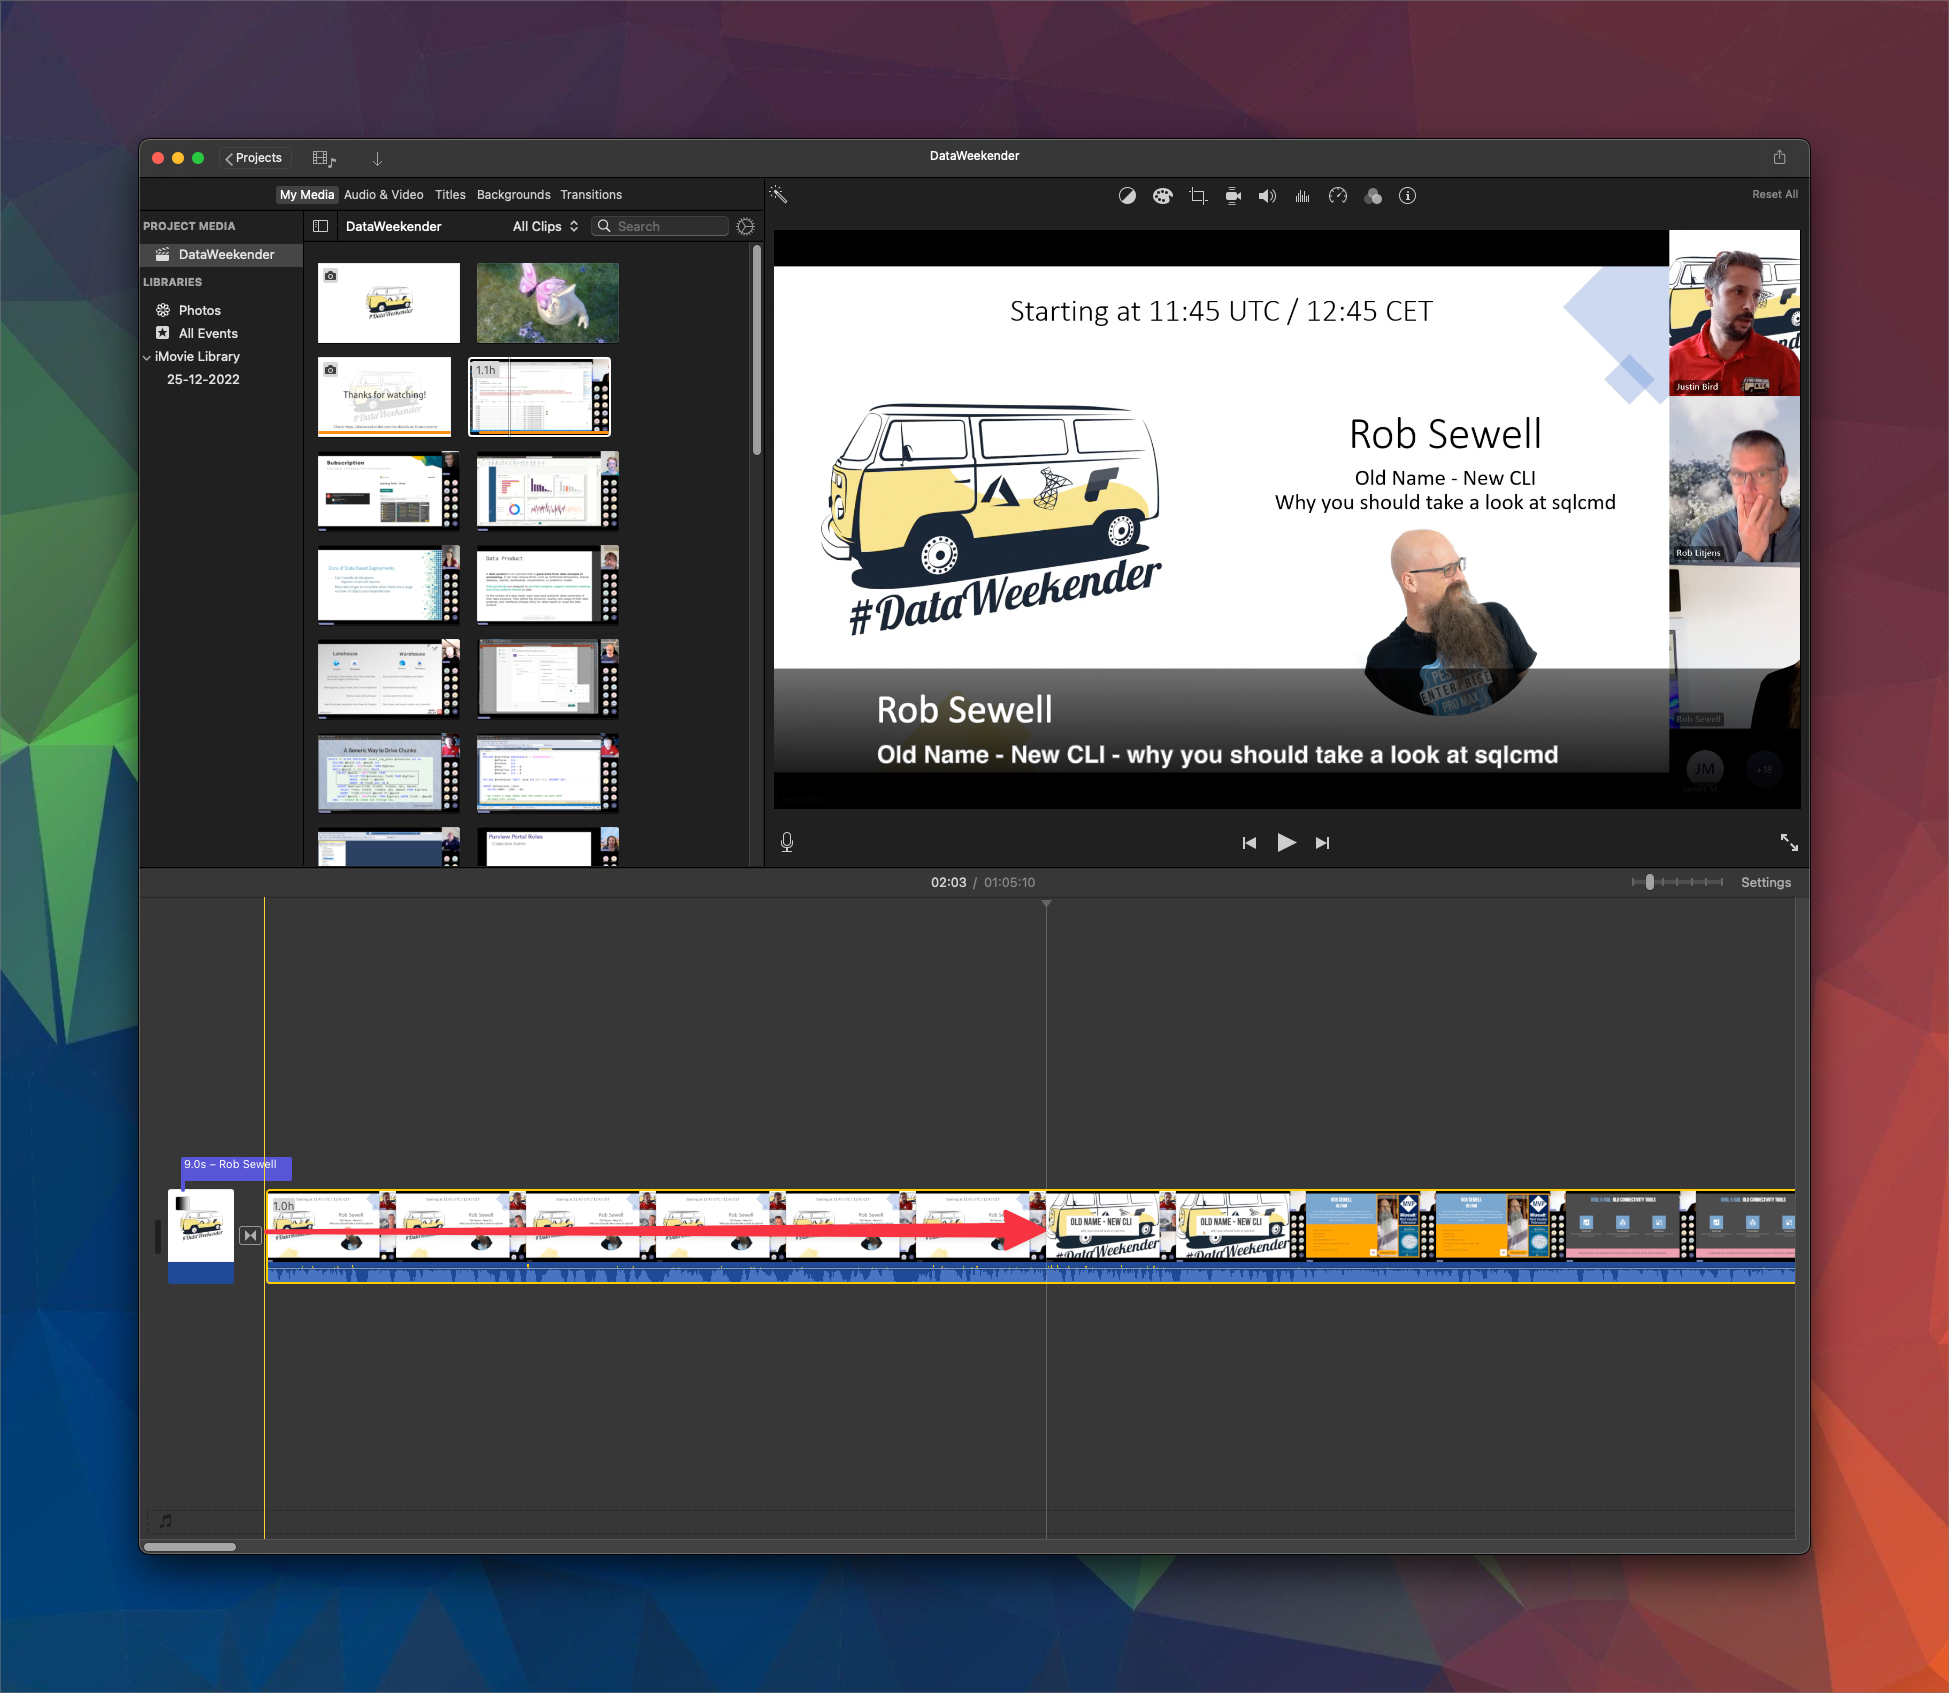This screenshot has width=1949, height=1693.
Task: Skip to the next clip
Action: pyautogui.click(x=1322, y=843)
